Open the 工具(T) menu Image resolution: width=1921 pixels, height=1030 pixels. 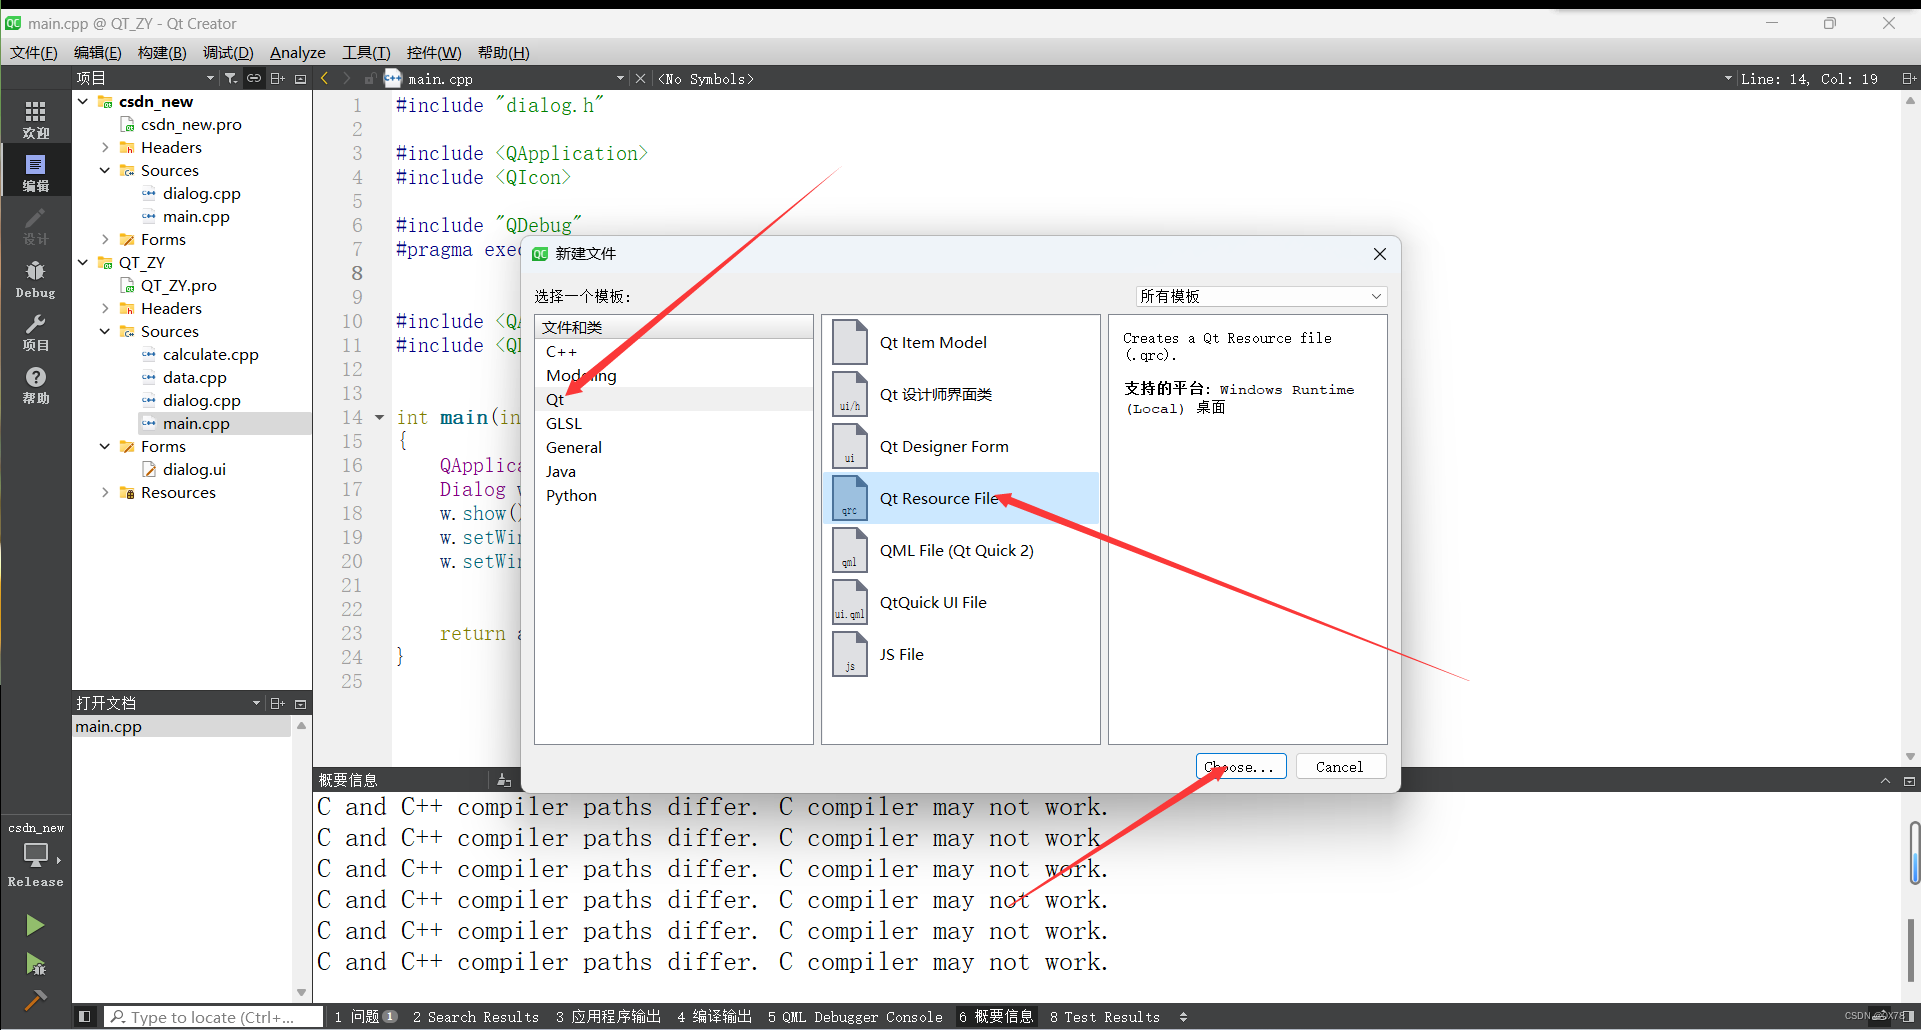pyautogui.click(x=366, y=52)
